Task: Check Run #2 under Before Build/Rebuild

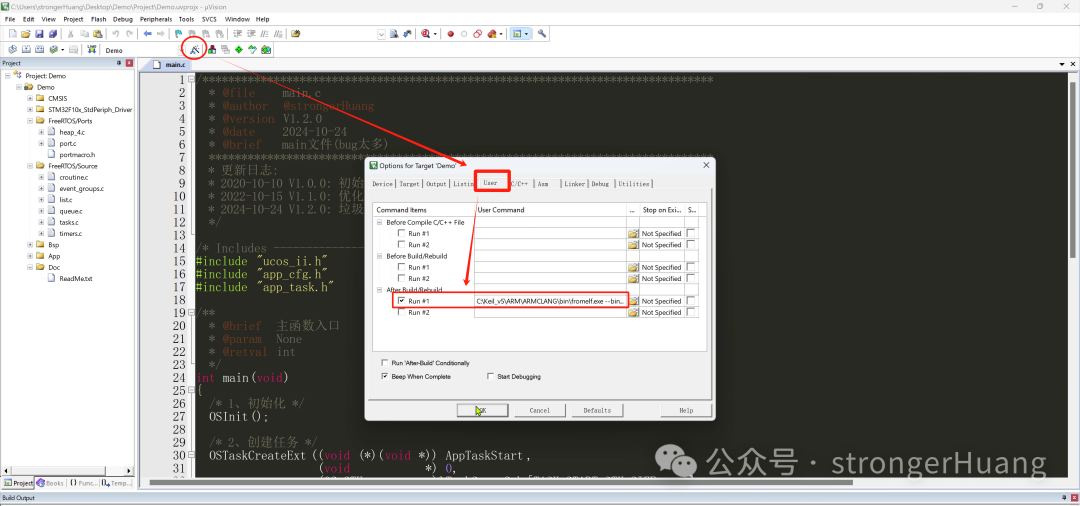Action: (402, 278)
